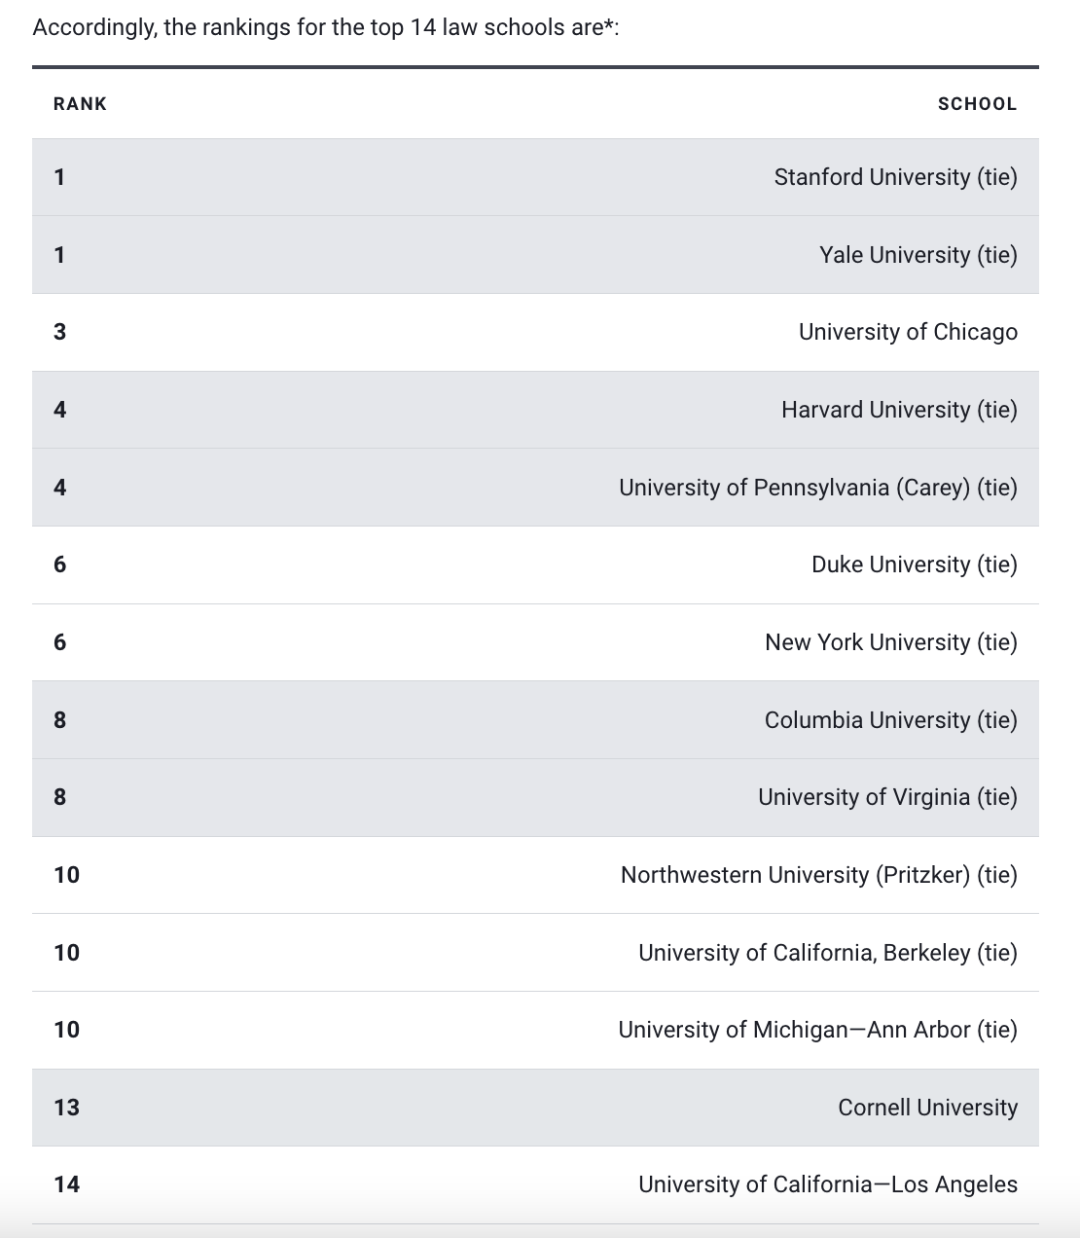1080x1238 pixels.
Task: Select University of Pennsylvania (Carey) entry
Action: click(817, 488)
